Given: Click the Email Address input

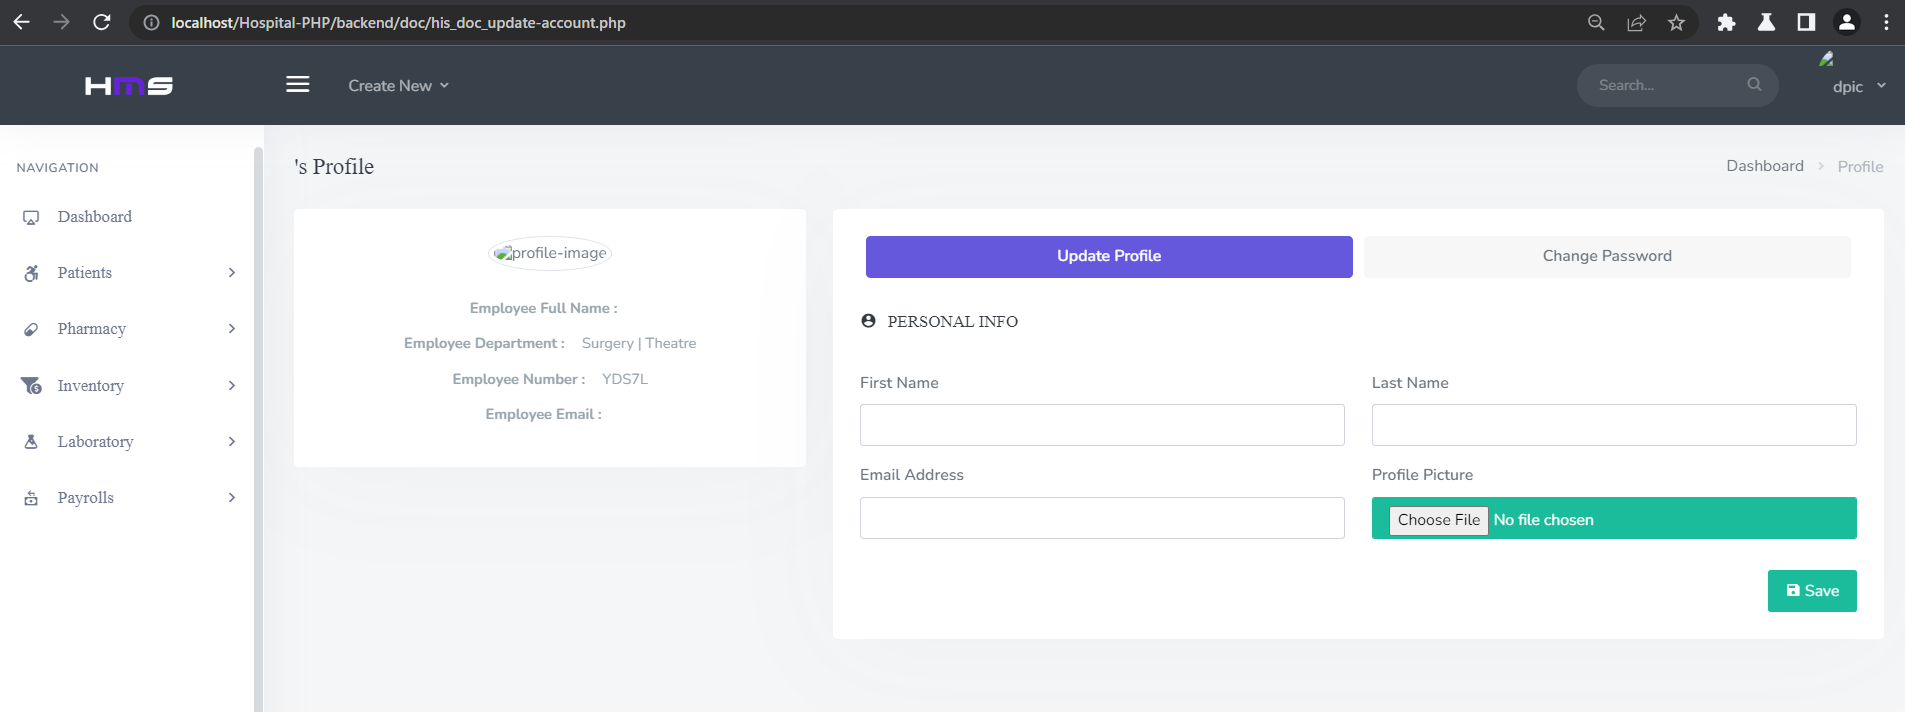Looking at the screenshot, I should (x=1102, y=518).
